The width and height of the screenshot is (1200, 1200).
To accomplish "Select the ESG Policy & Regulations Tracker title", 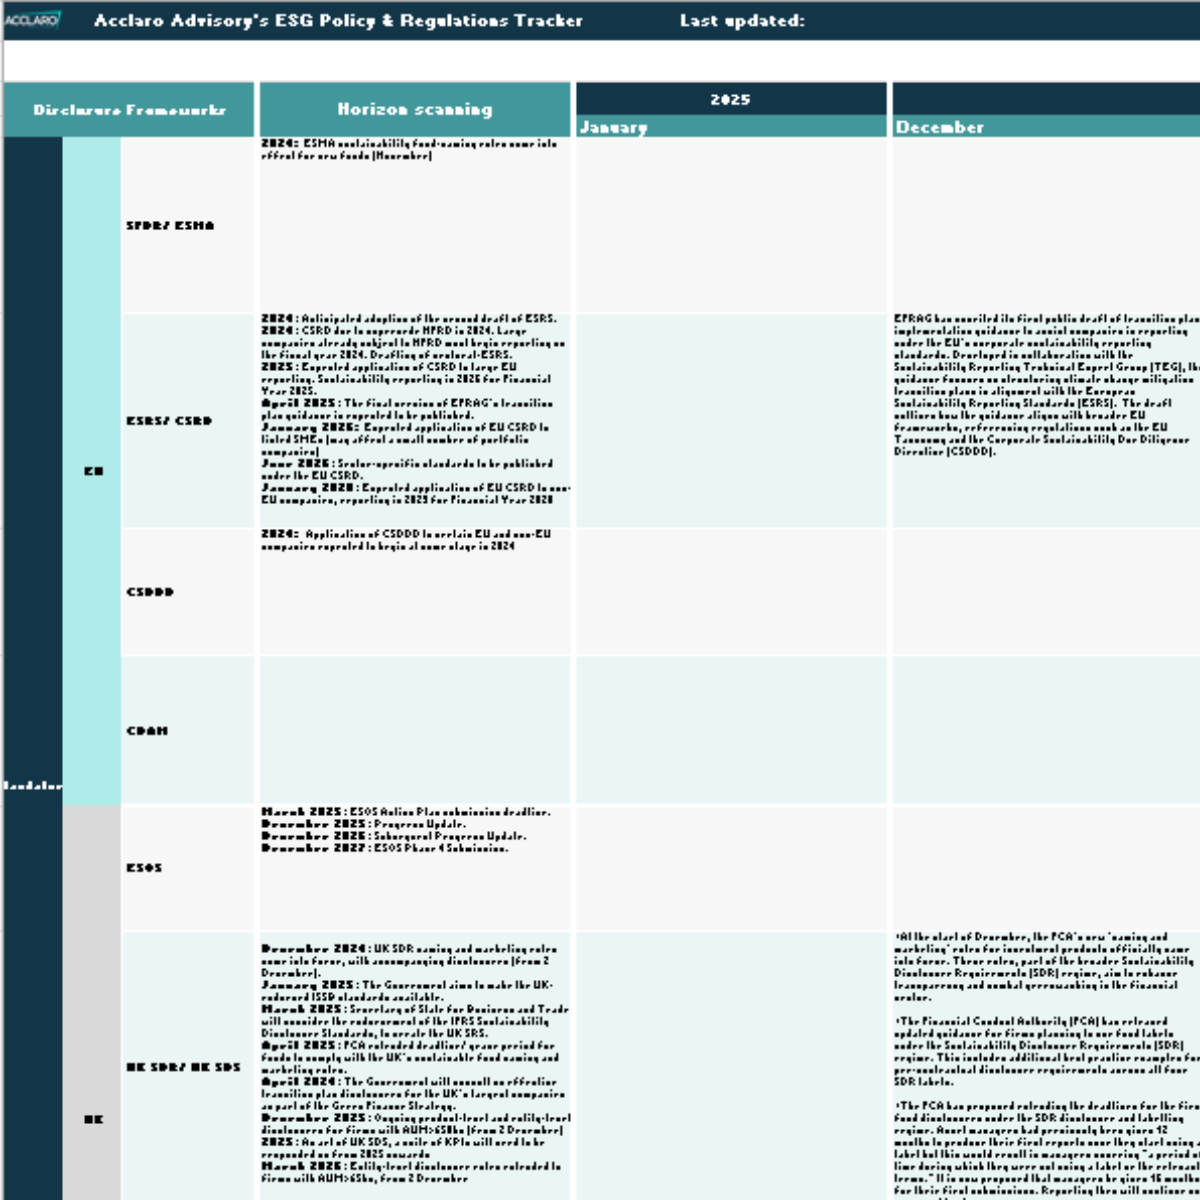I will pos(338,20).
